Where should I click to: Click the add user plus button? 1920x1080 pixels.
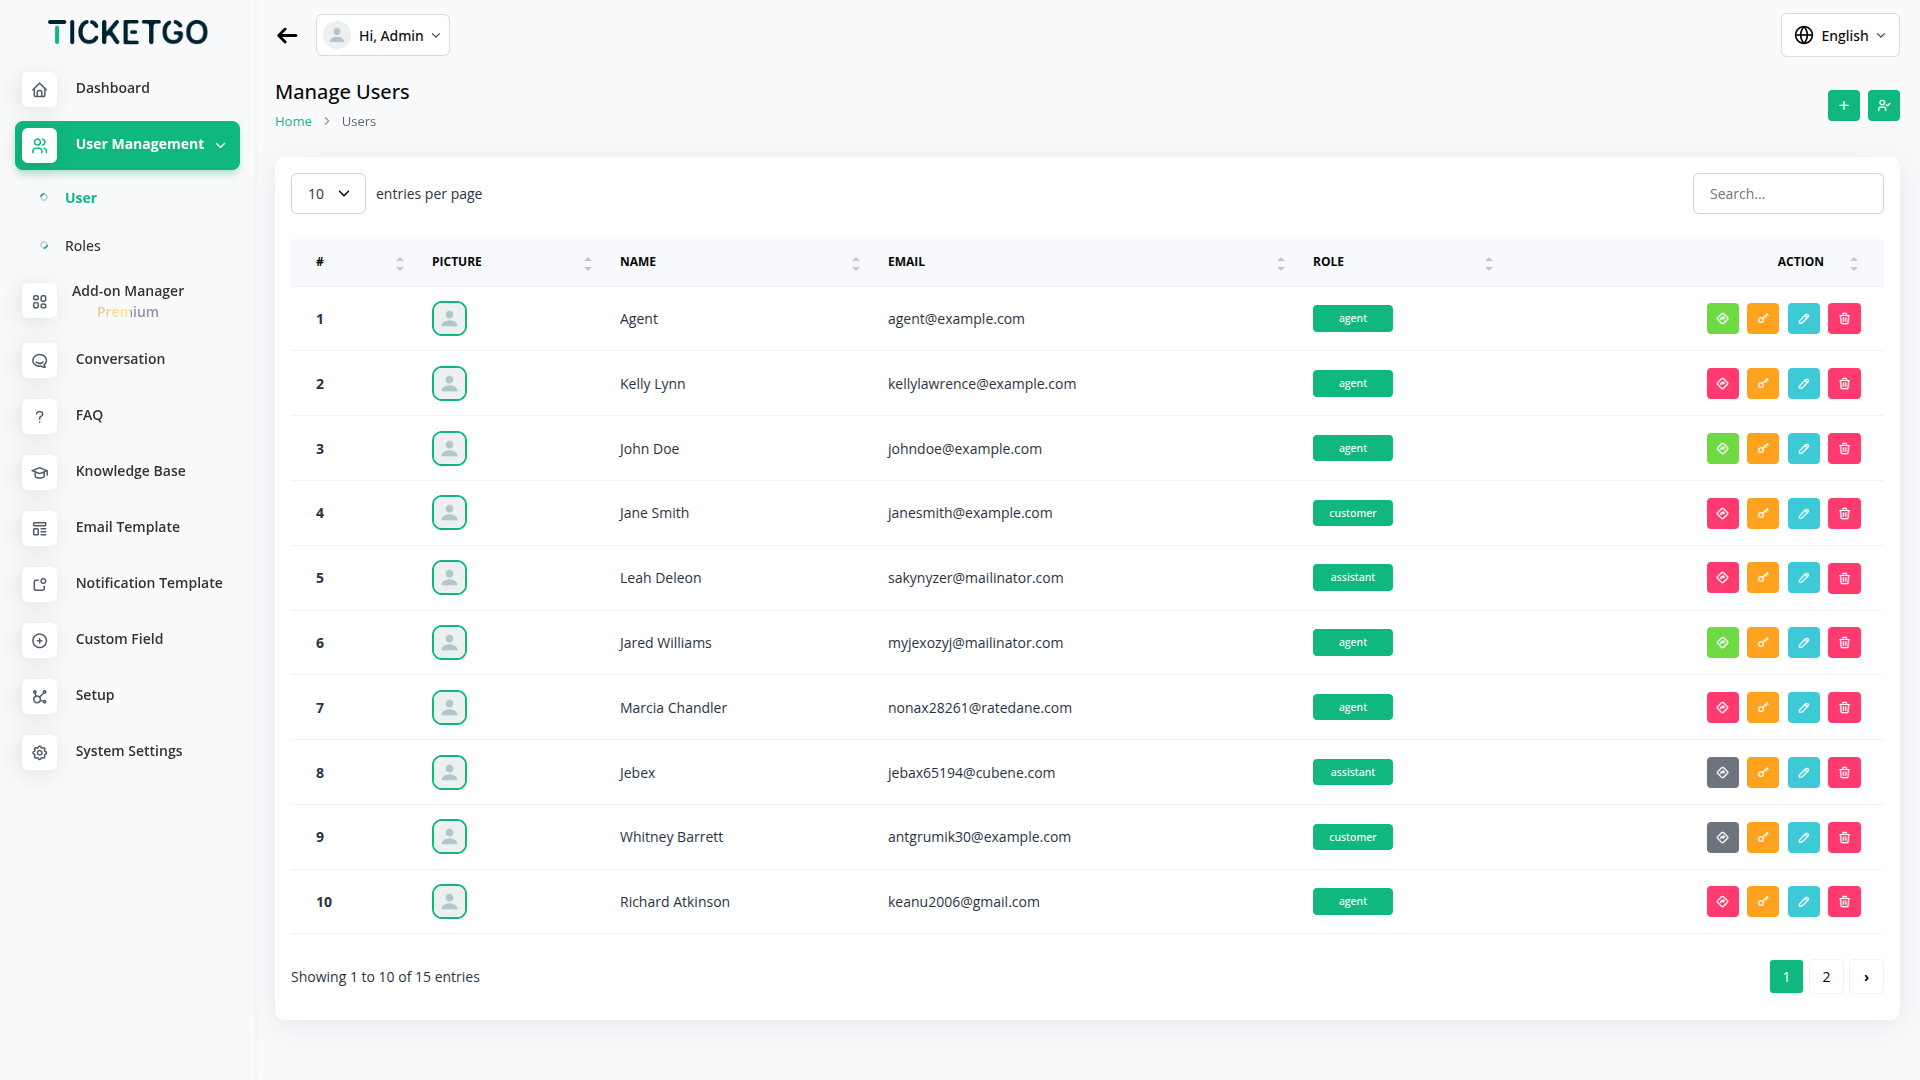1843,105
